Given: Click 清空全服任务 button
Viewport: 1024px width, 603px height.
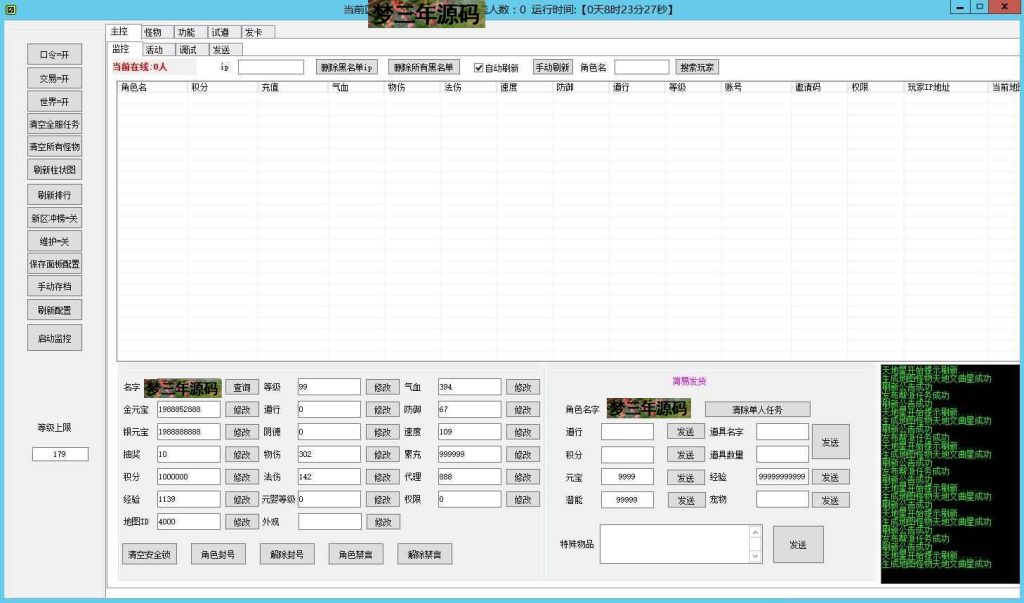Looking at the screenshot, I should point(54,124).
